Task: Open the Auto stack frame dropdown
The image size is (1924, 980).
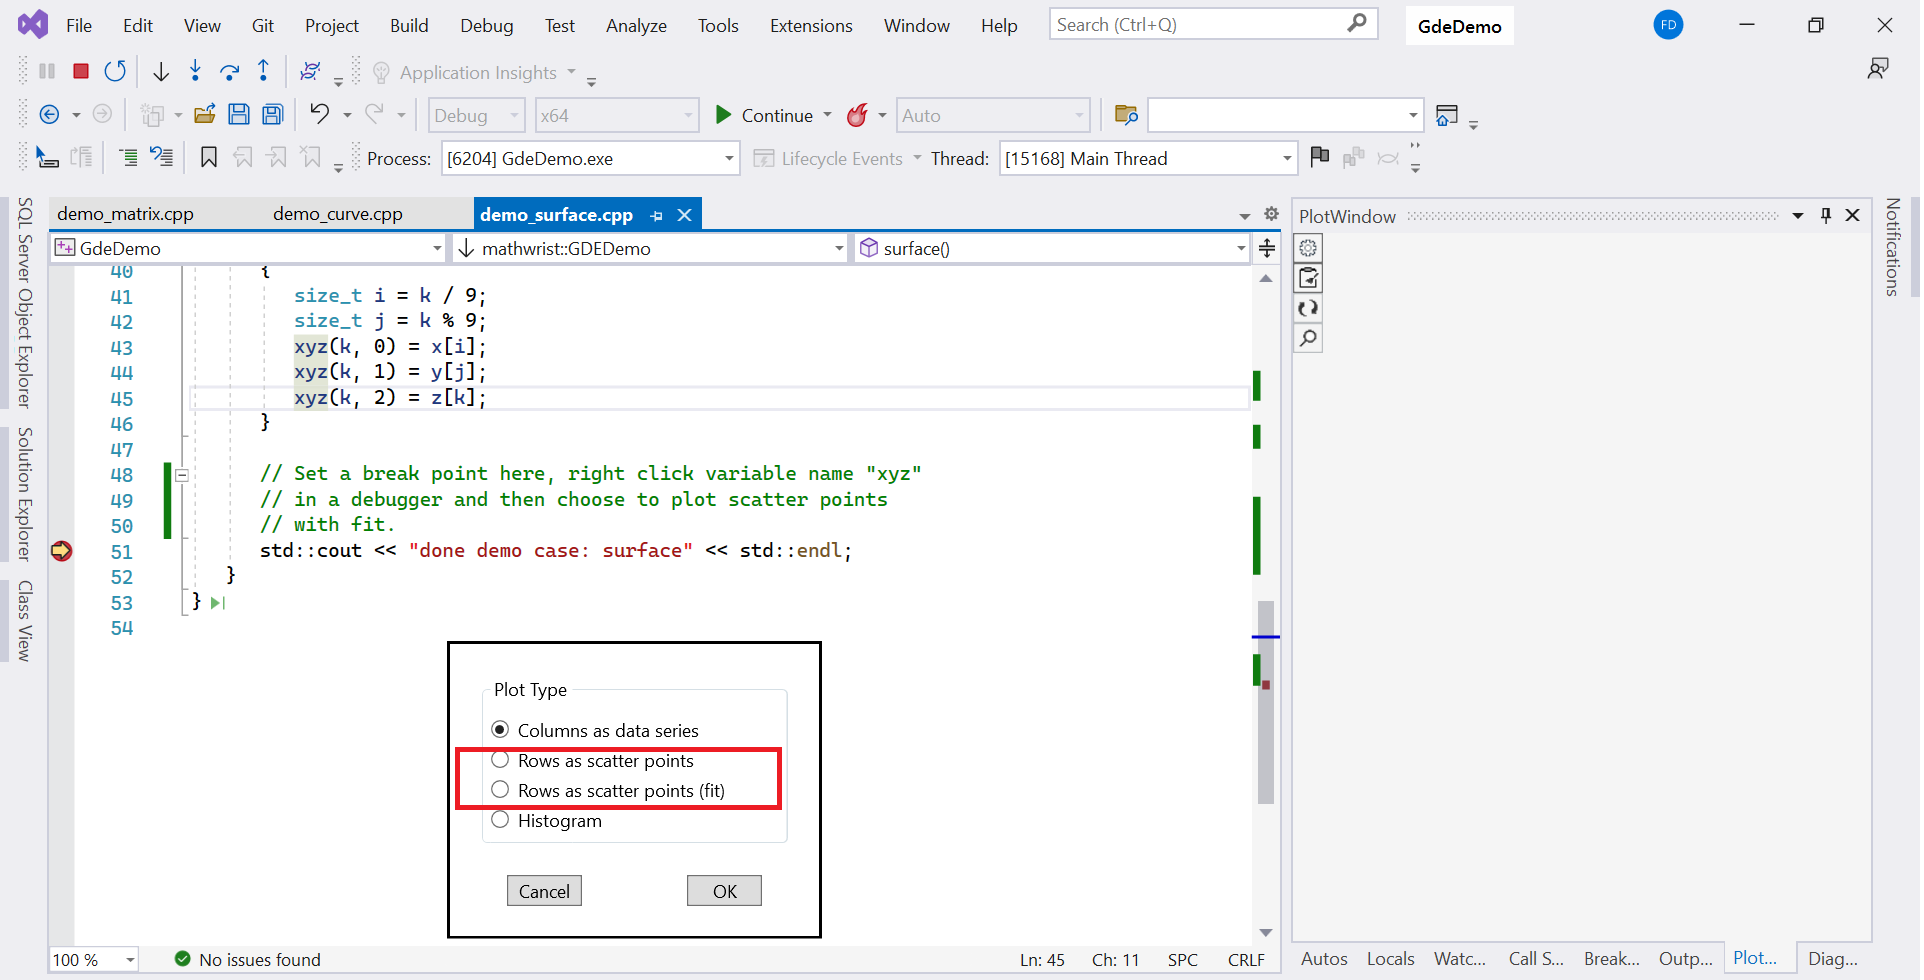Action: click(992, 115)
